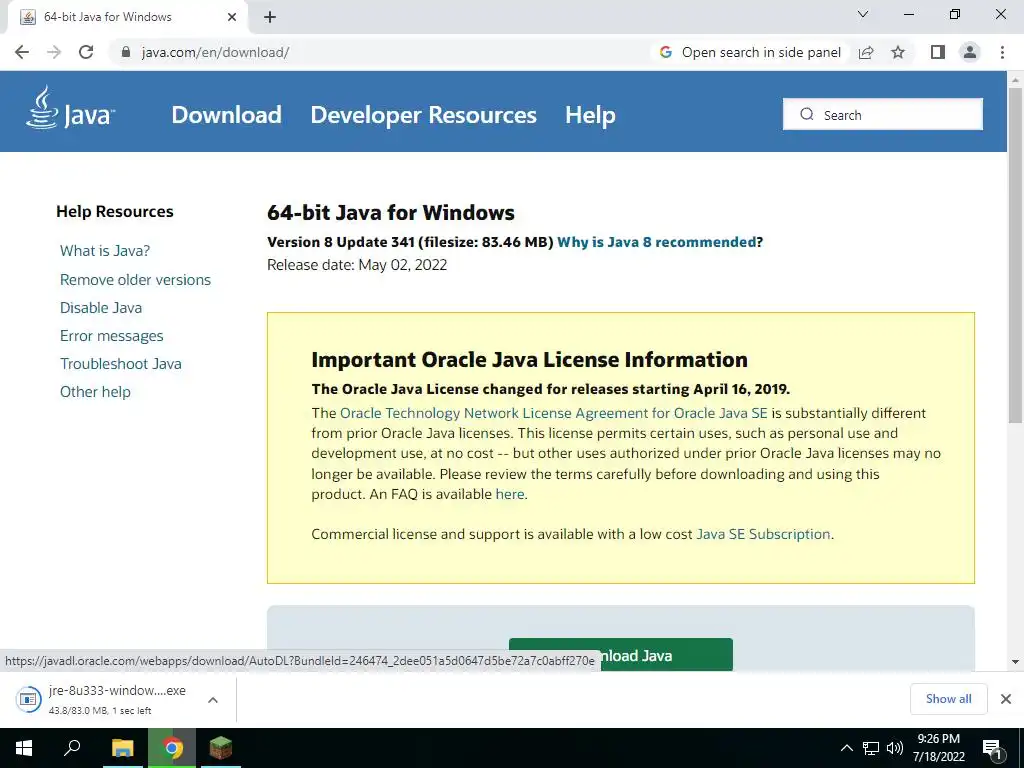Click the Help Resources heading
The height and width of the screenshot is (768, 1024).
pyautogui.click(x=115, y=212)
